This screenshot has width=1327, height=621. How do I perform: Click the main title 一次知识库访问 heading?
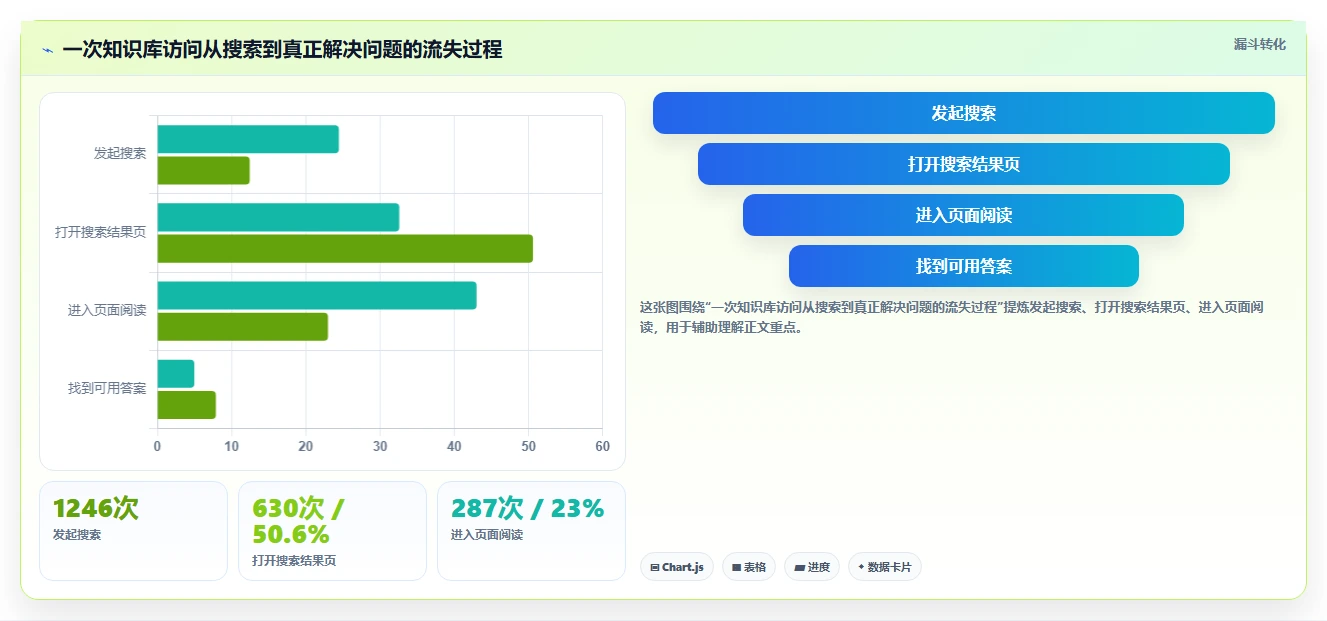click(x=282, y=49)
